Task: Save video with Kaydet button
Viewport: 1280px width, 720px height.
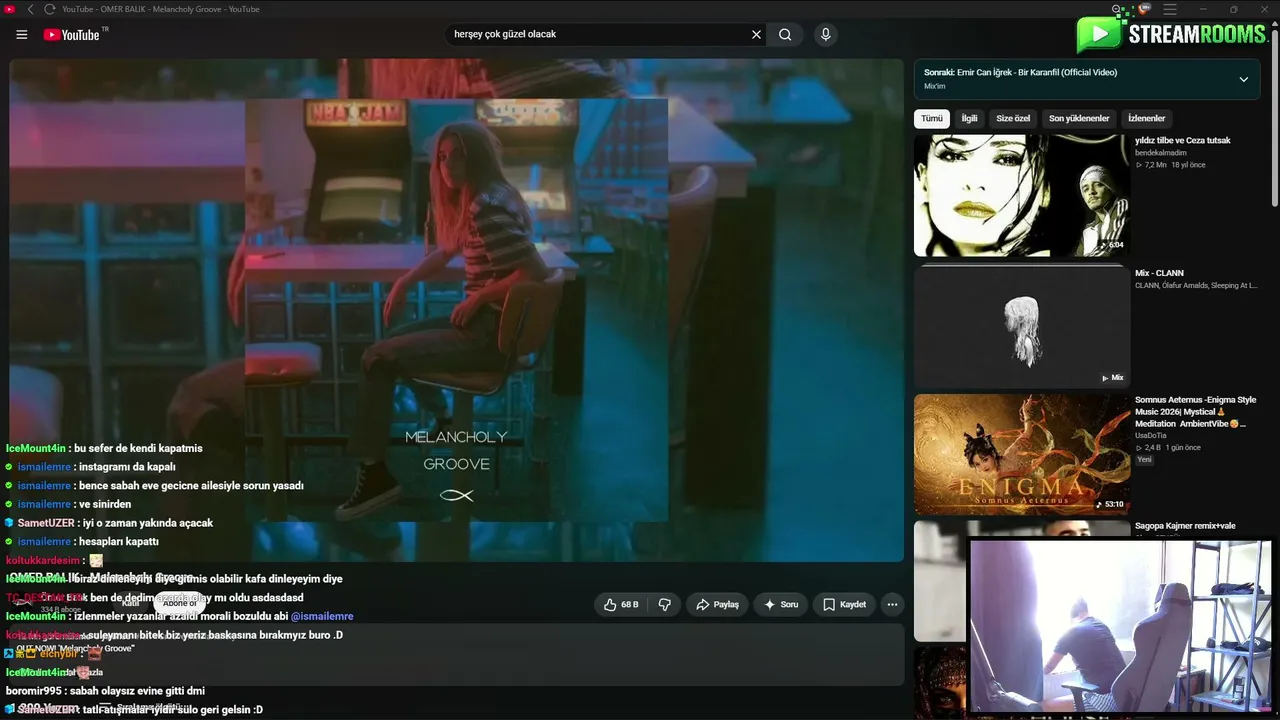Action: point(845,604)
